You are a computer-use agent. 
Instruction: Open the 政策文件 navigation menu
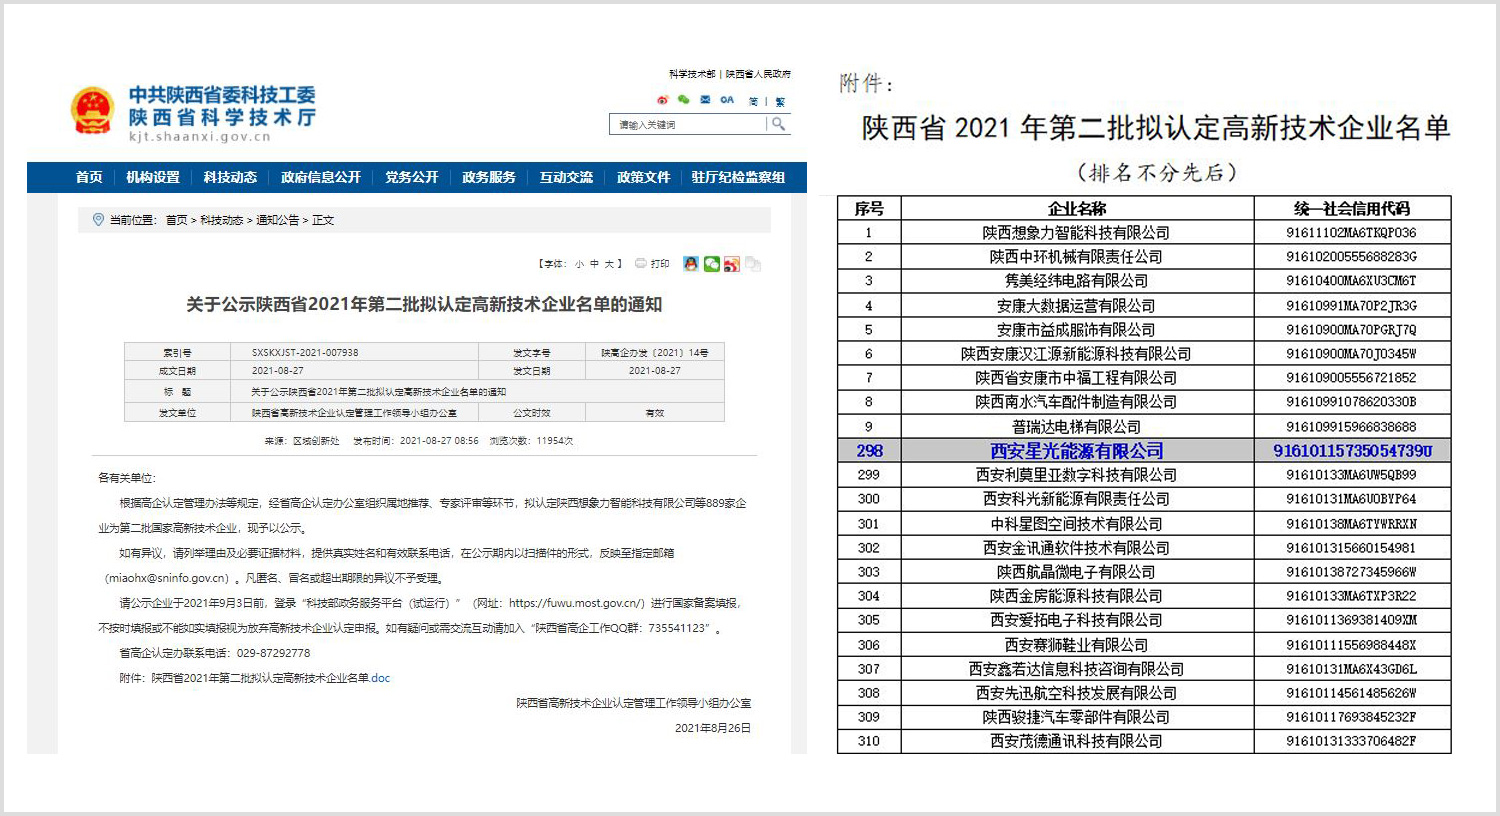[643, 177]
